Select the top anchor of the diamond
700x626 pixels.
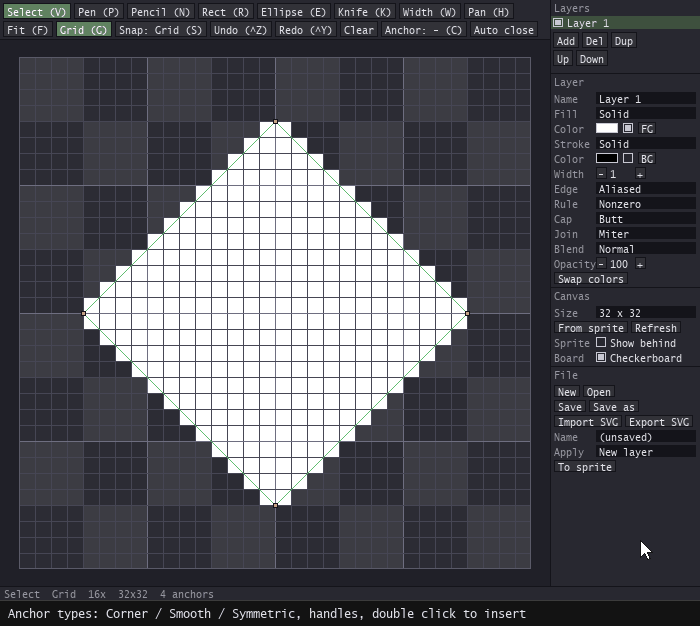[x=275, y=121]
